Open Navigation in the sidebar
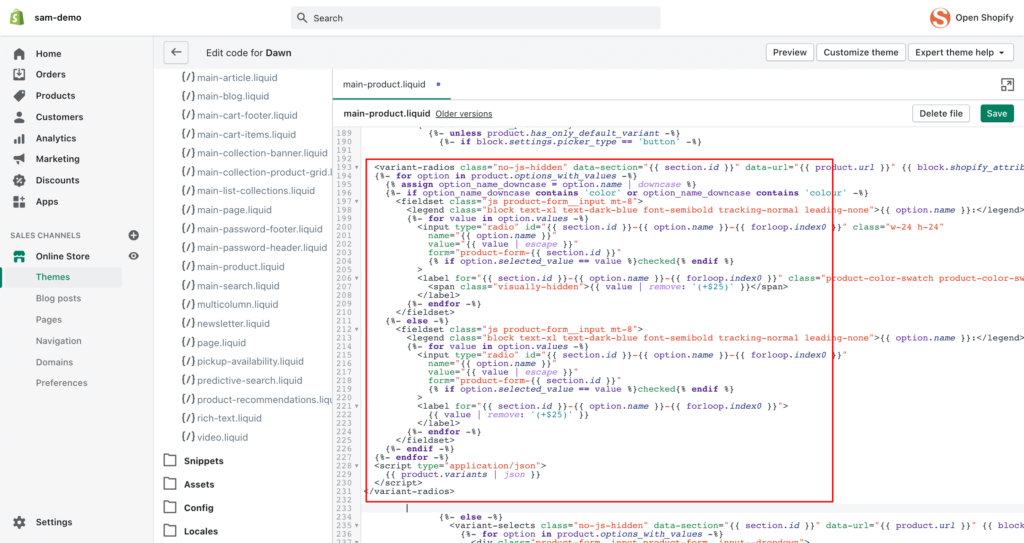The image size is (1024, 543). coord(59,341)
